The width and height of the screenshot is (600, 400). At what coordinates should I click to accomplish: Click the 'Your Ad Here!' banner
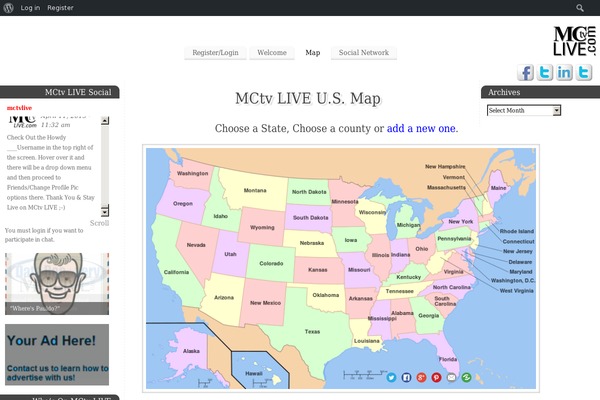click(57, 354)
